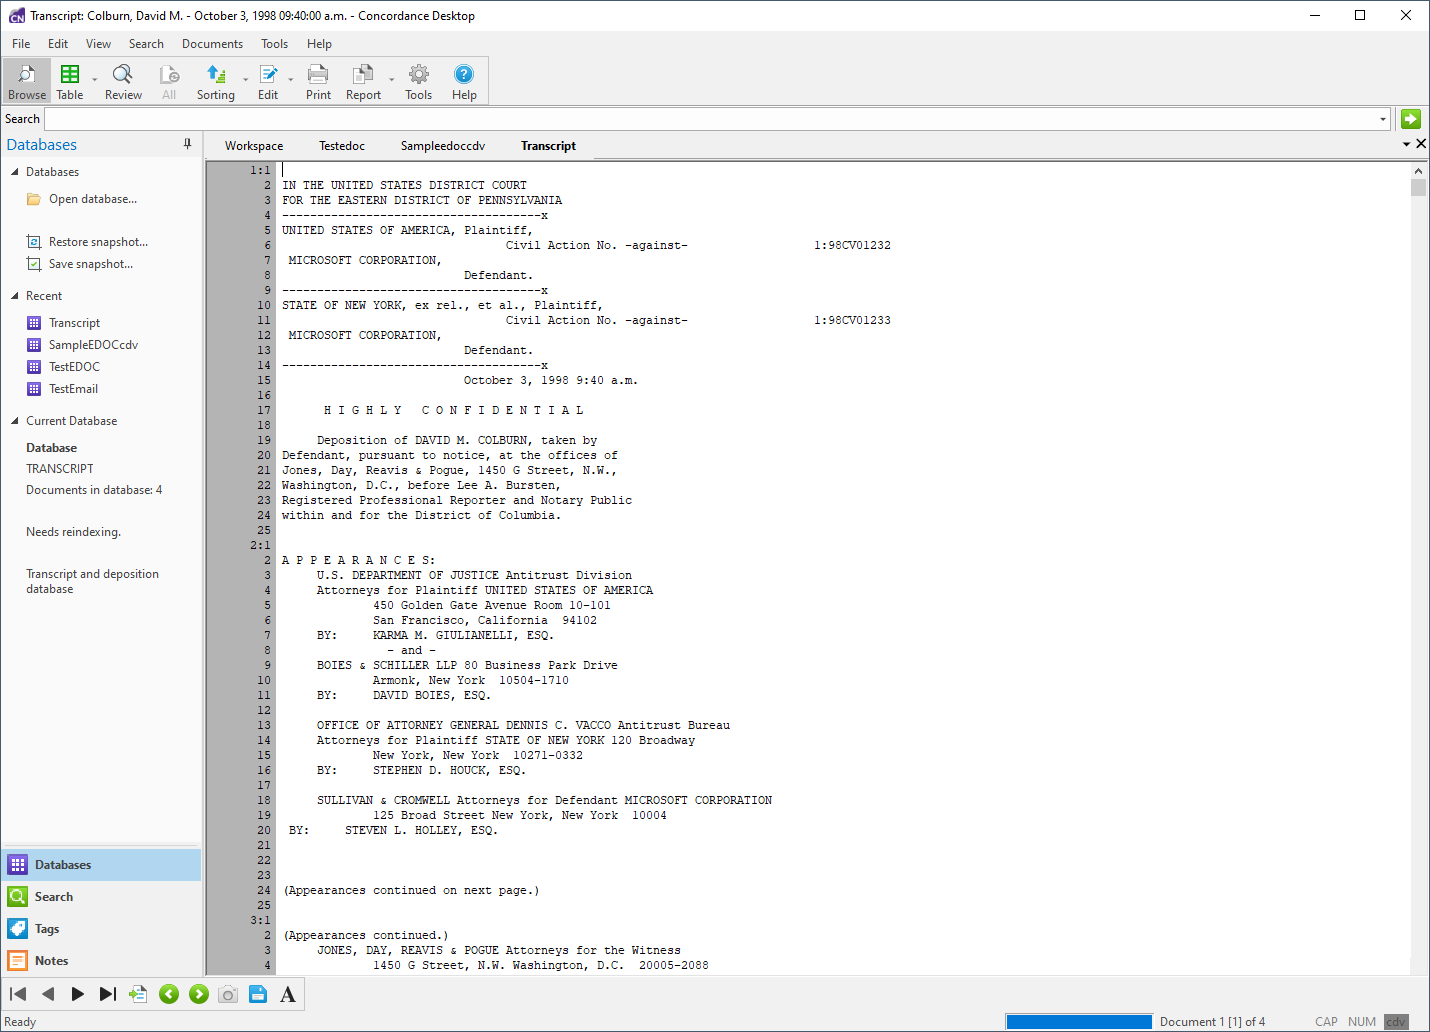Click the All documents toolbar button
Screen dimensions: 1430x1032
tap(169, 82)
